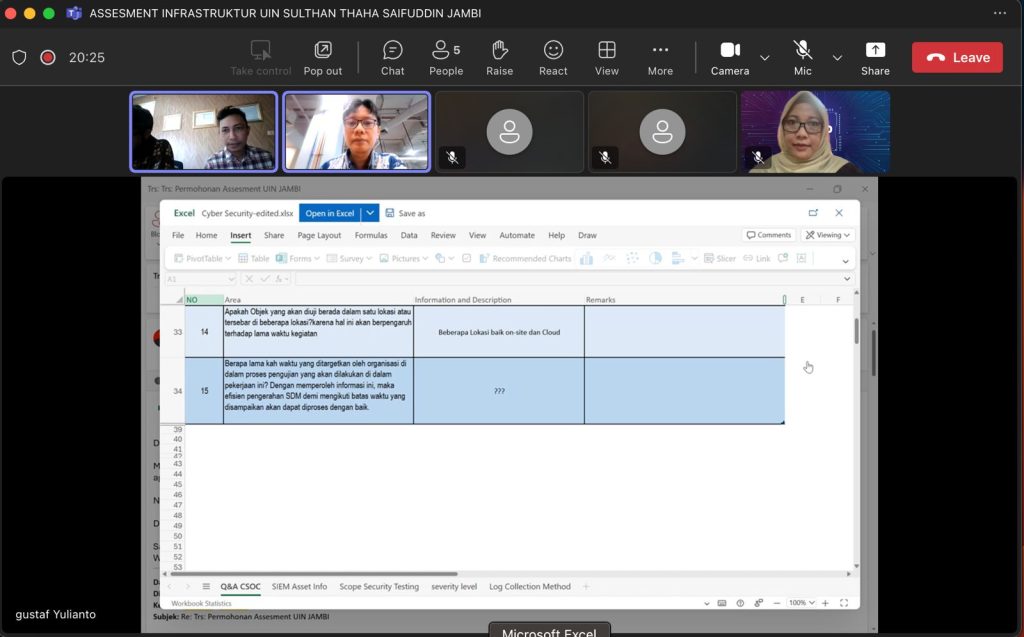Click the Open in Excel button
This screenshot has width=1024, height=637.
click(330, 213)
